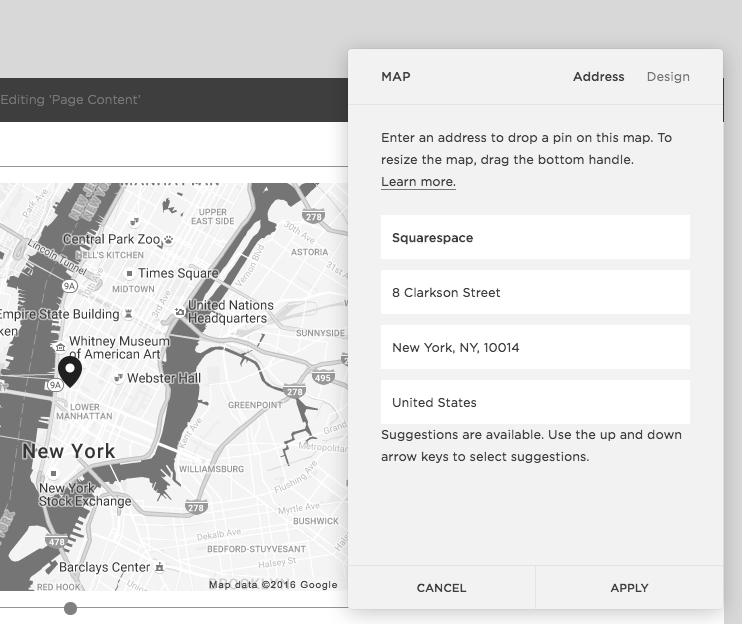The image size is (742, 624).
Task: Click the black location pin on map
Action: click(69, 370)
